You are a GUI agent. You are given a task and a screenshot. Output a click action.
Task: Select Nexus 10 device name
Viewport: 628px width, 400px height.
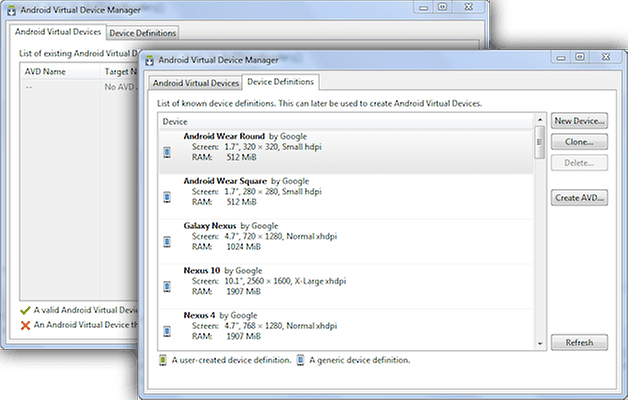(202, 271)
